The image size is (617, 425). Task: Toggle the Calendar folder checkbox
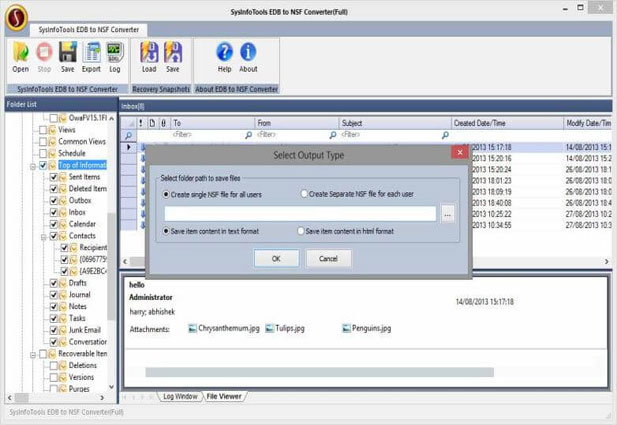[x=54, y=224]
